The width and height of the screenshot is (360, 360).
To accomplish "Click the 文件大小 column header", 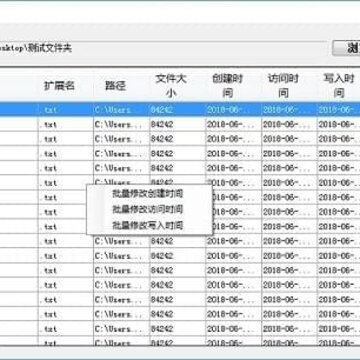I will click(177, 86).
